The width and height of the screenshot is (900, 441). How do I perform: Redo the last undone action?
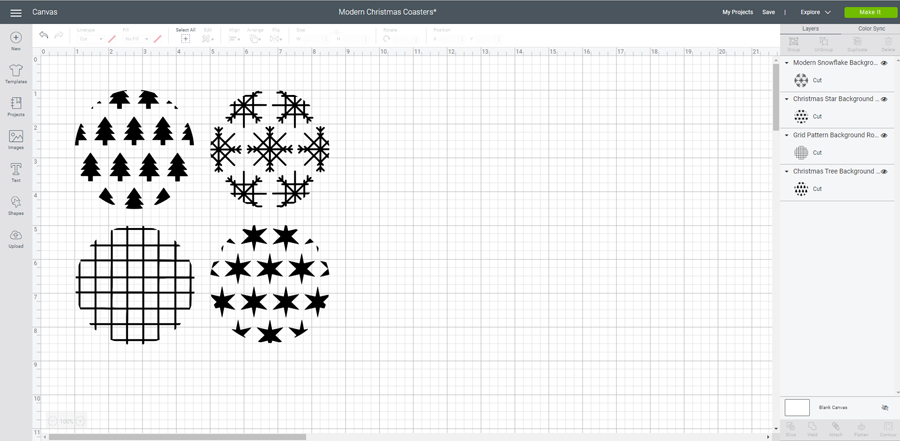(x=59, y=35)
